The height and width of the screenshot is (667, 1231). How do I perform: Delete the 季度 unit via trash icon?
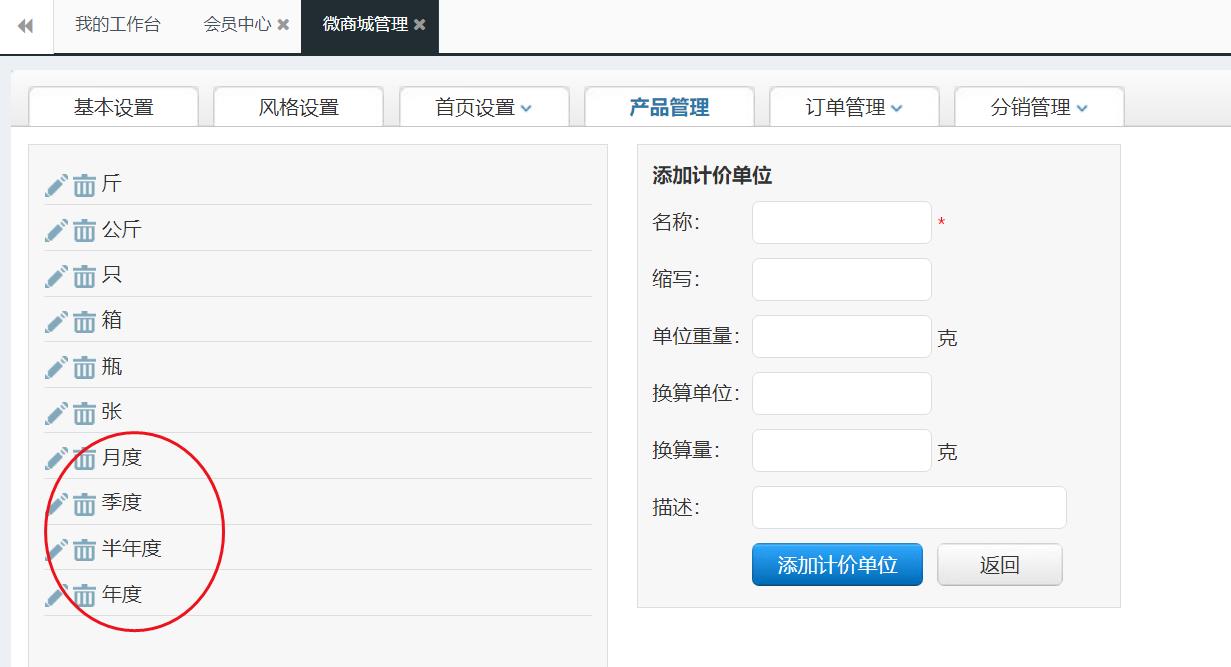click(x=84, y=504)
